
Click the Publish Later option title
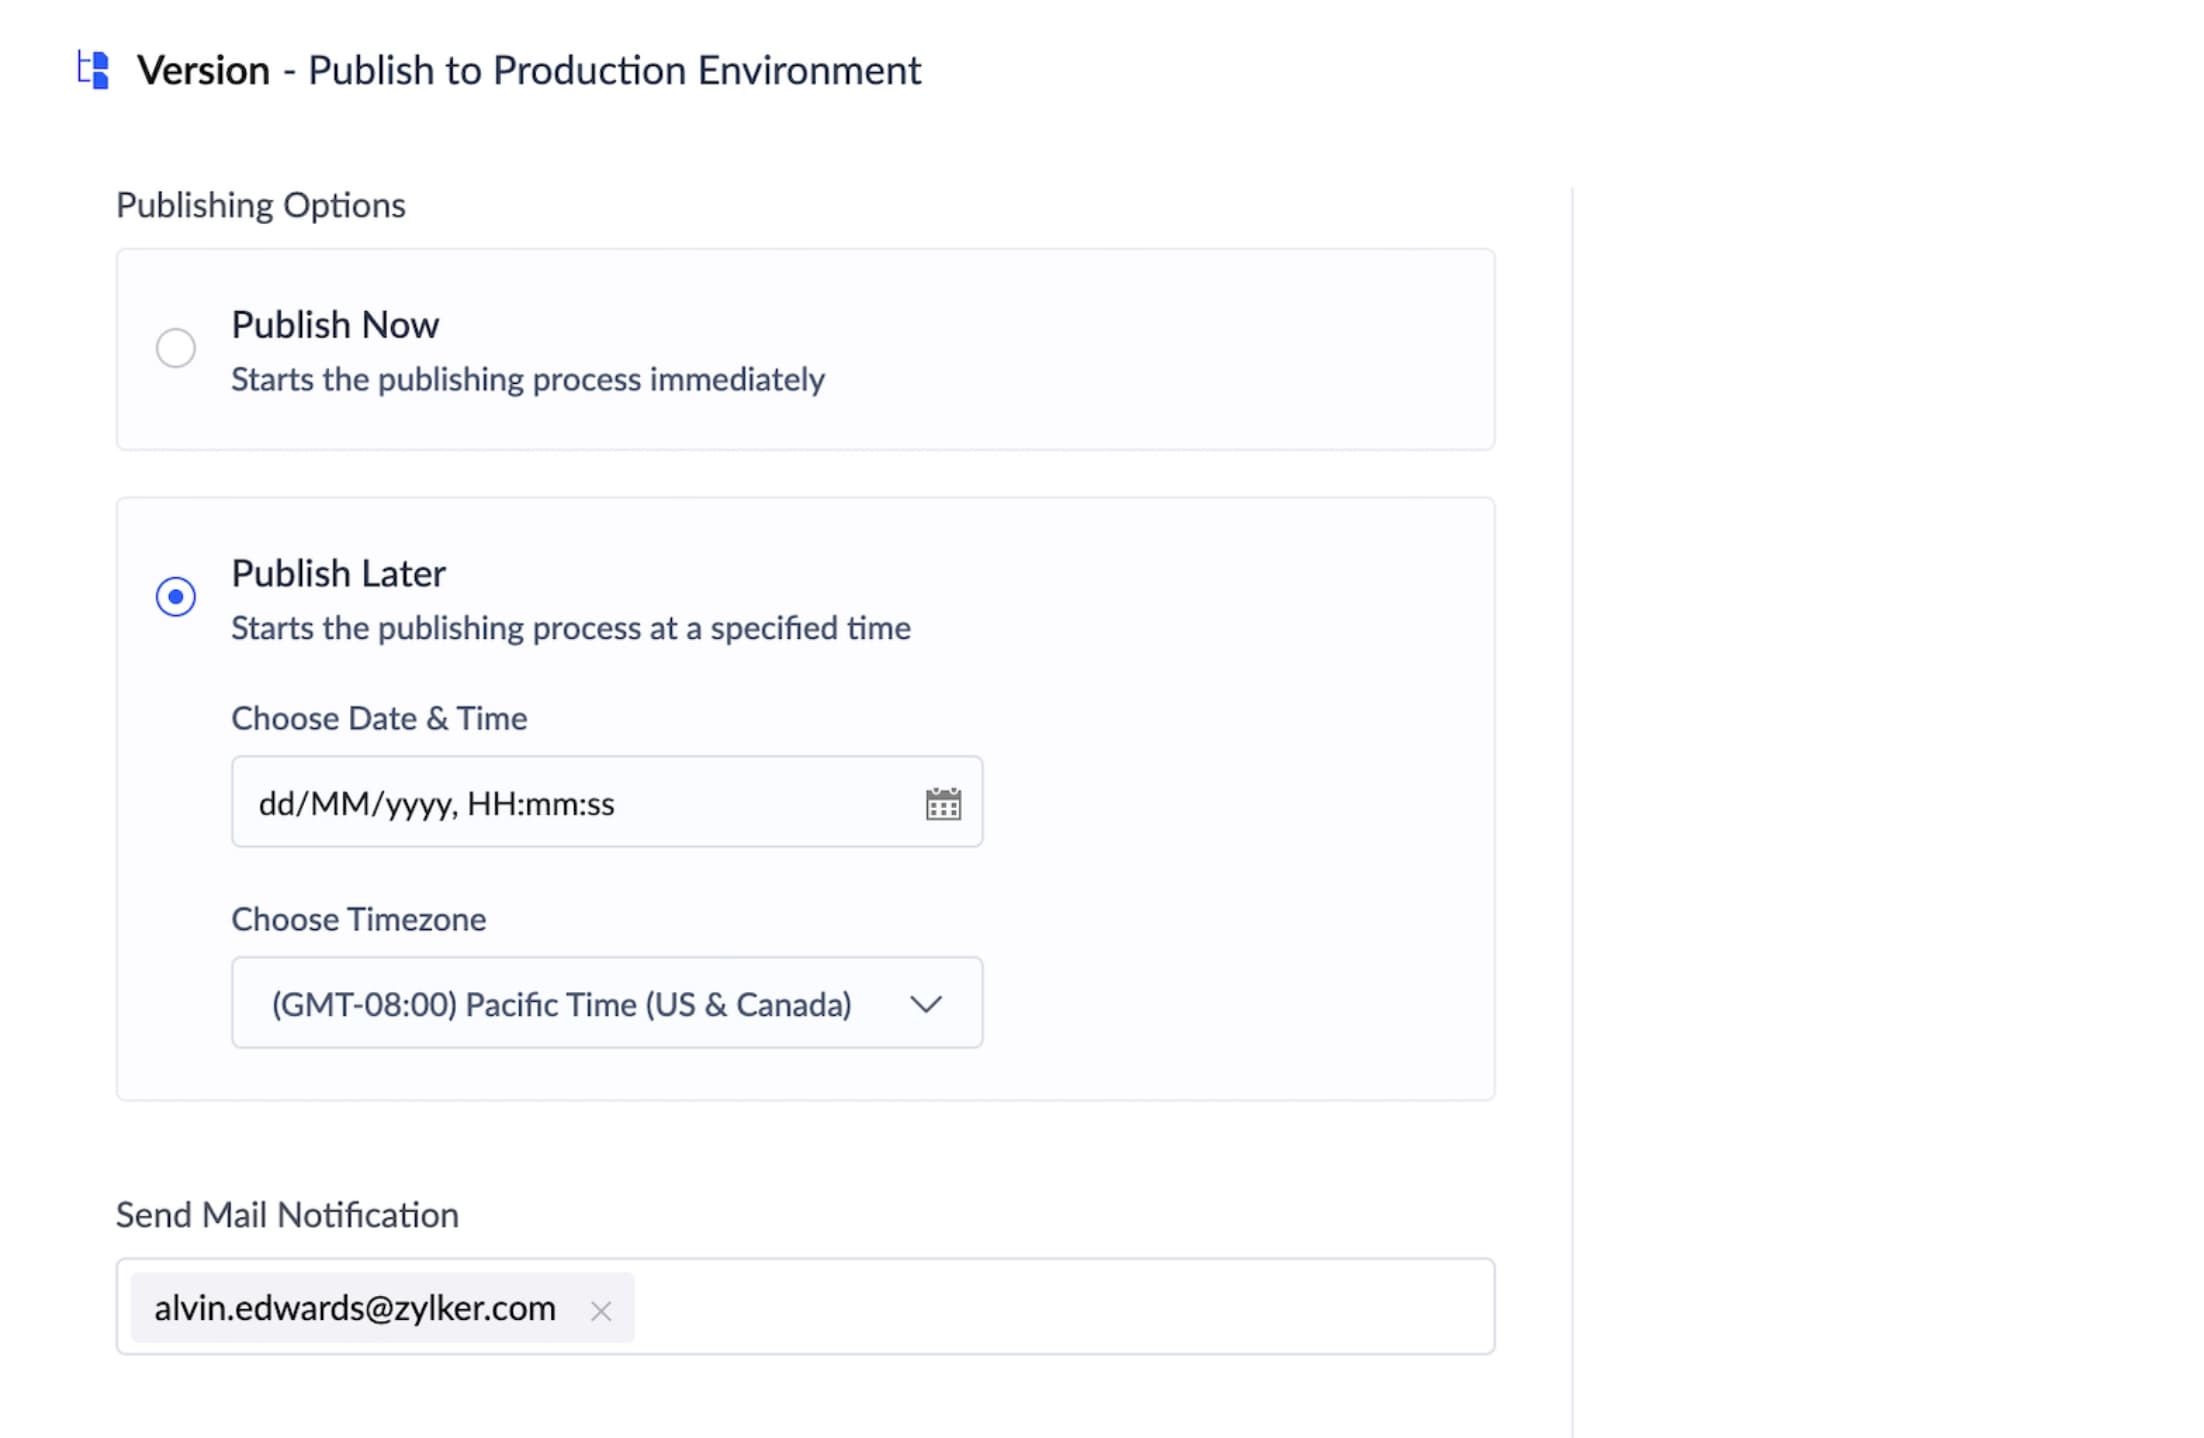(x=338, y=574)
